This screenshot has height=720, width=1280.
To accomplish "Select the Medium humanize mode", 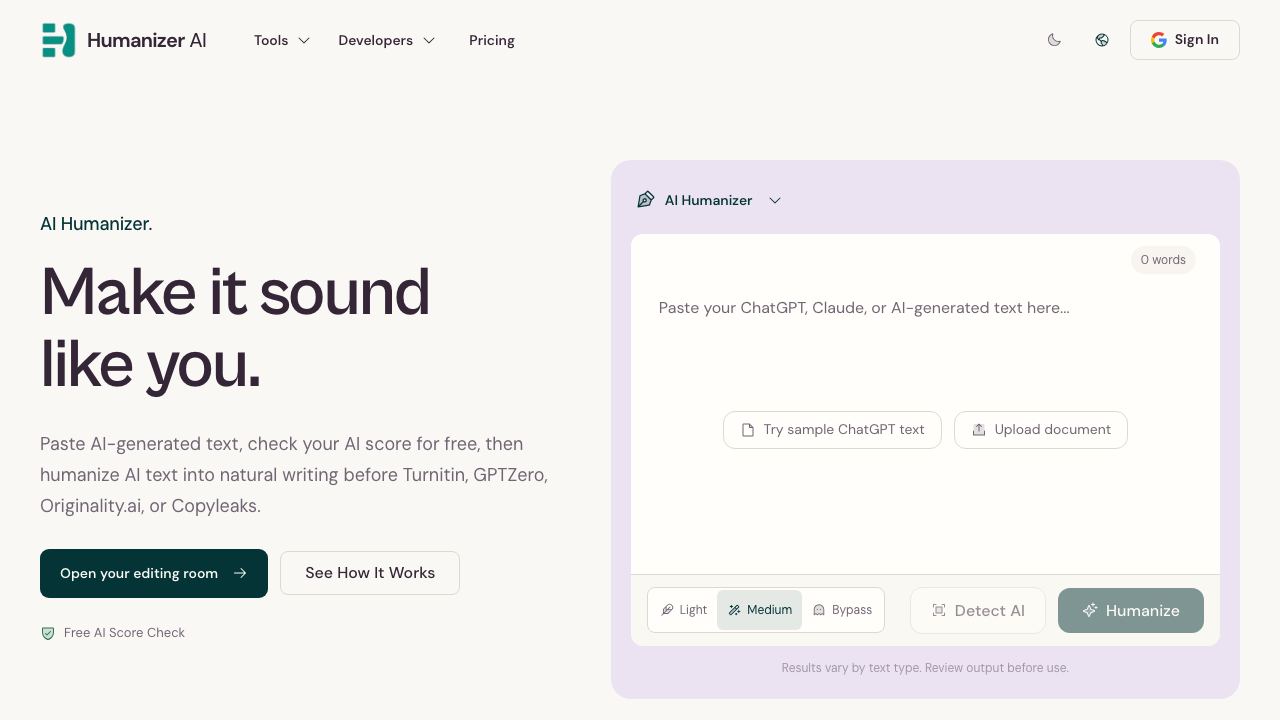I will pyautogui.click(x=760, y=610).
